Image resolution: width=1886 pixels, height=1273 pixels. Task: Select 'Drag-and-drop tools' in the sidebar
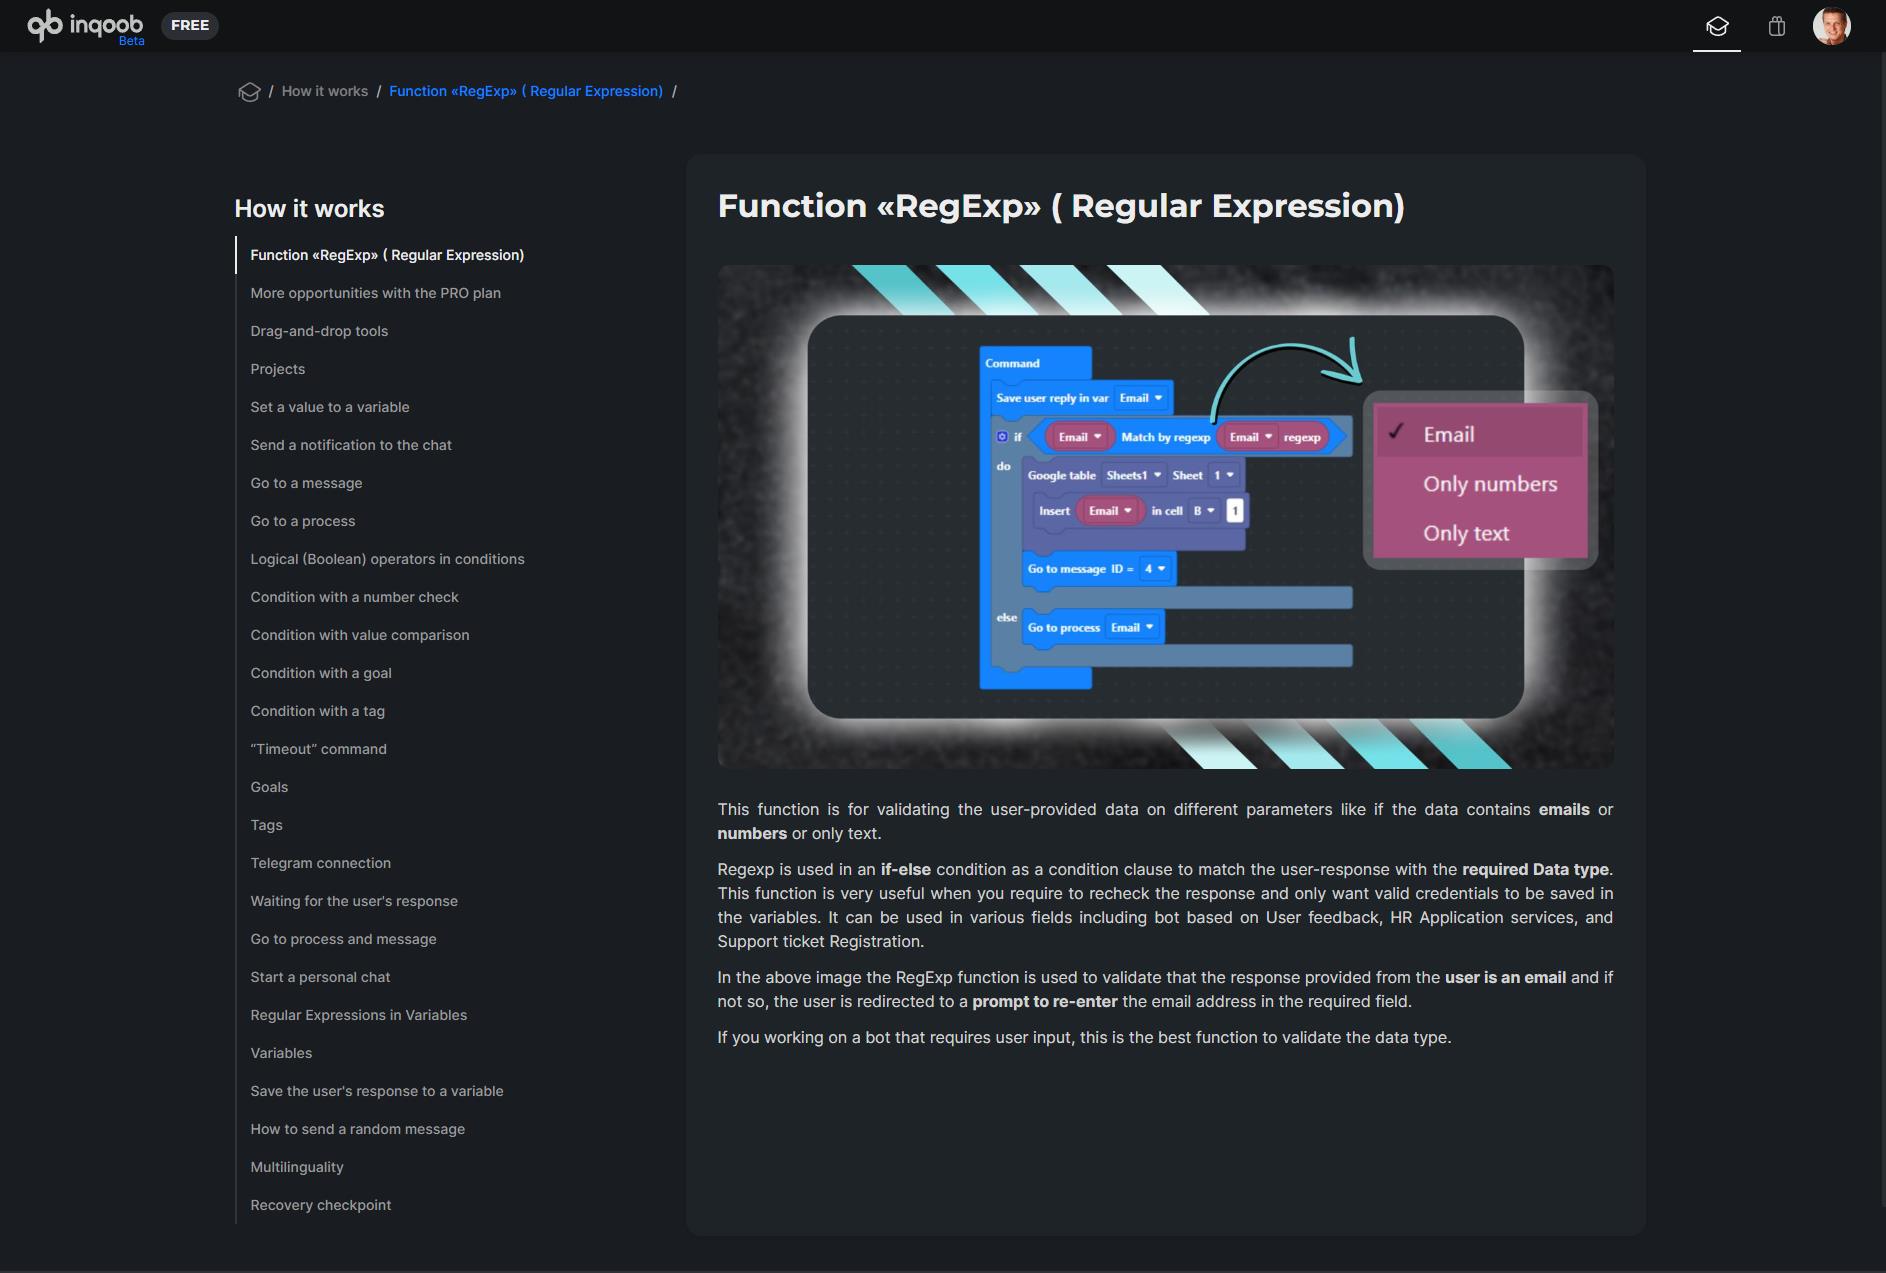(319, 331)
